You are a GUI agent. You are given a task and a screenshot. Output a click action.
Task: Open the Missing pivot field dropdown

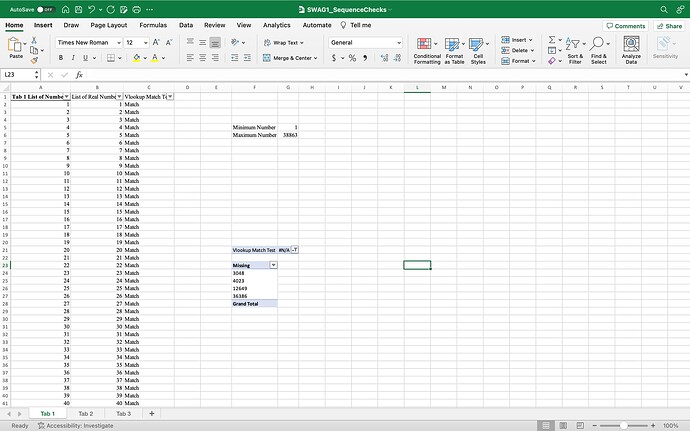(273, 265)
